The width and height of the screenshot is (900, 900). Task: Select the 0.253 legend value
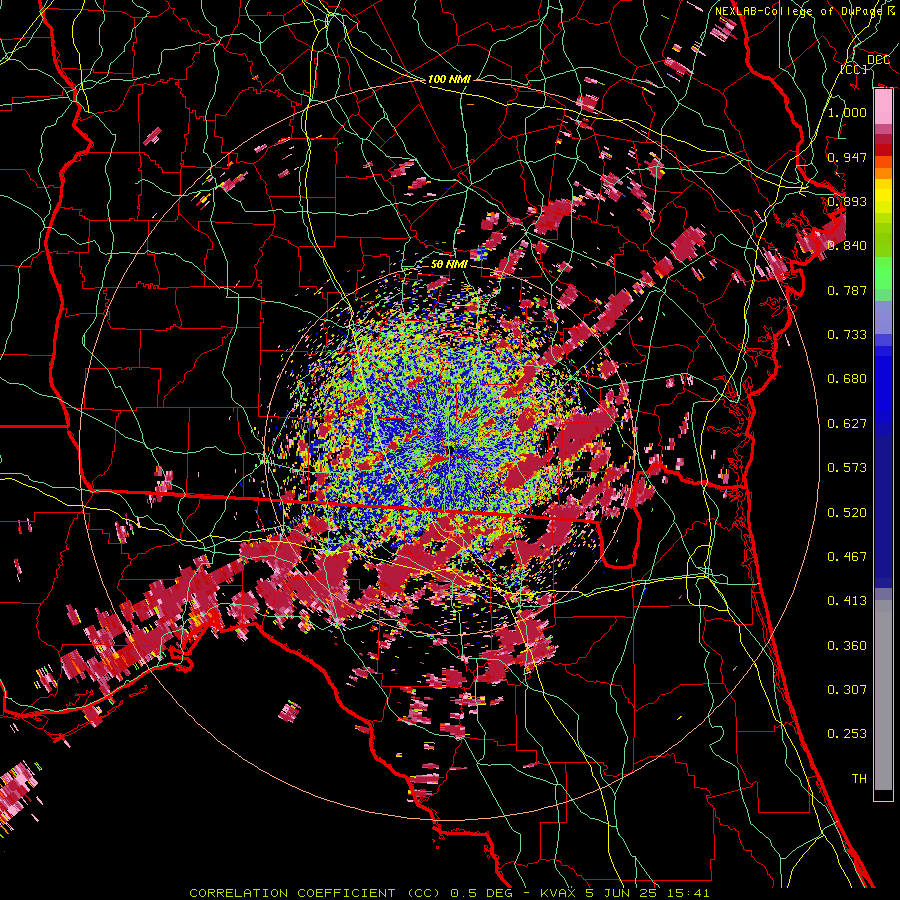click(847, 734)
